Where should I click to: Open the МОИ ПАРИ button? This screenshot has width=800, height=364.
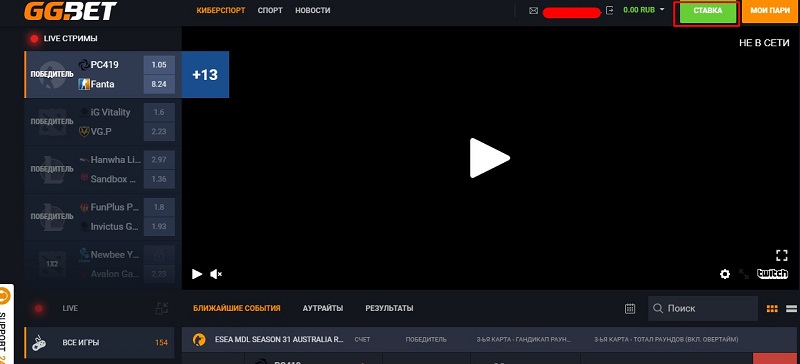[x=770, y=11]
